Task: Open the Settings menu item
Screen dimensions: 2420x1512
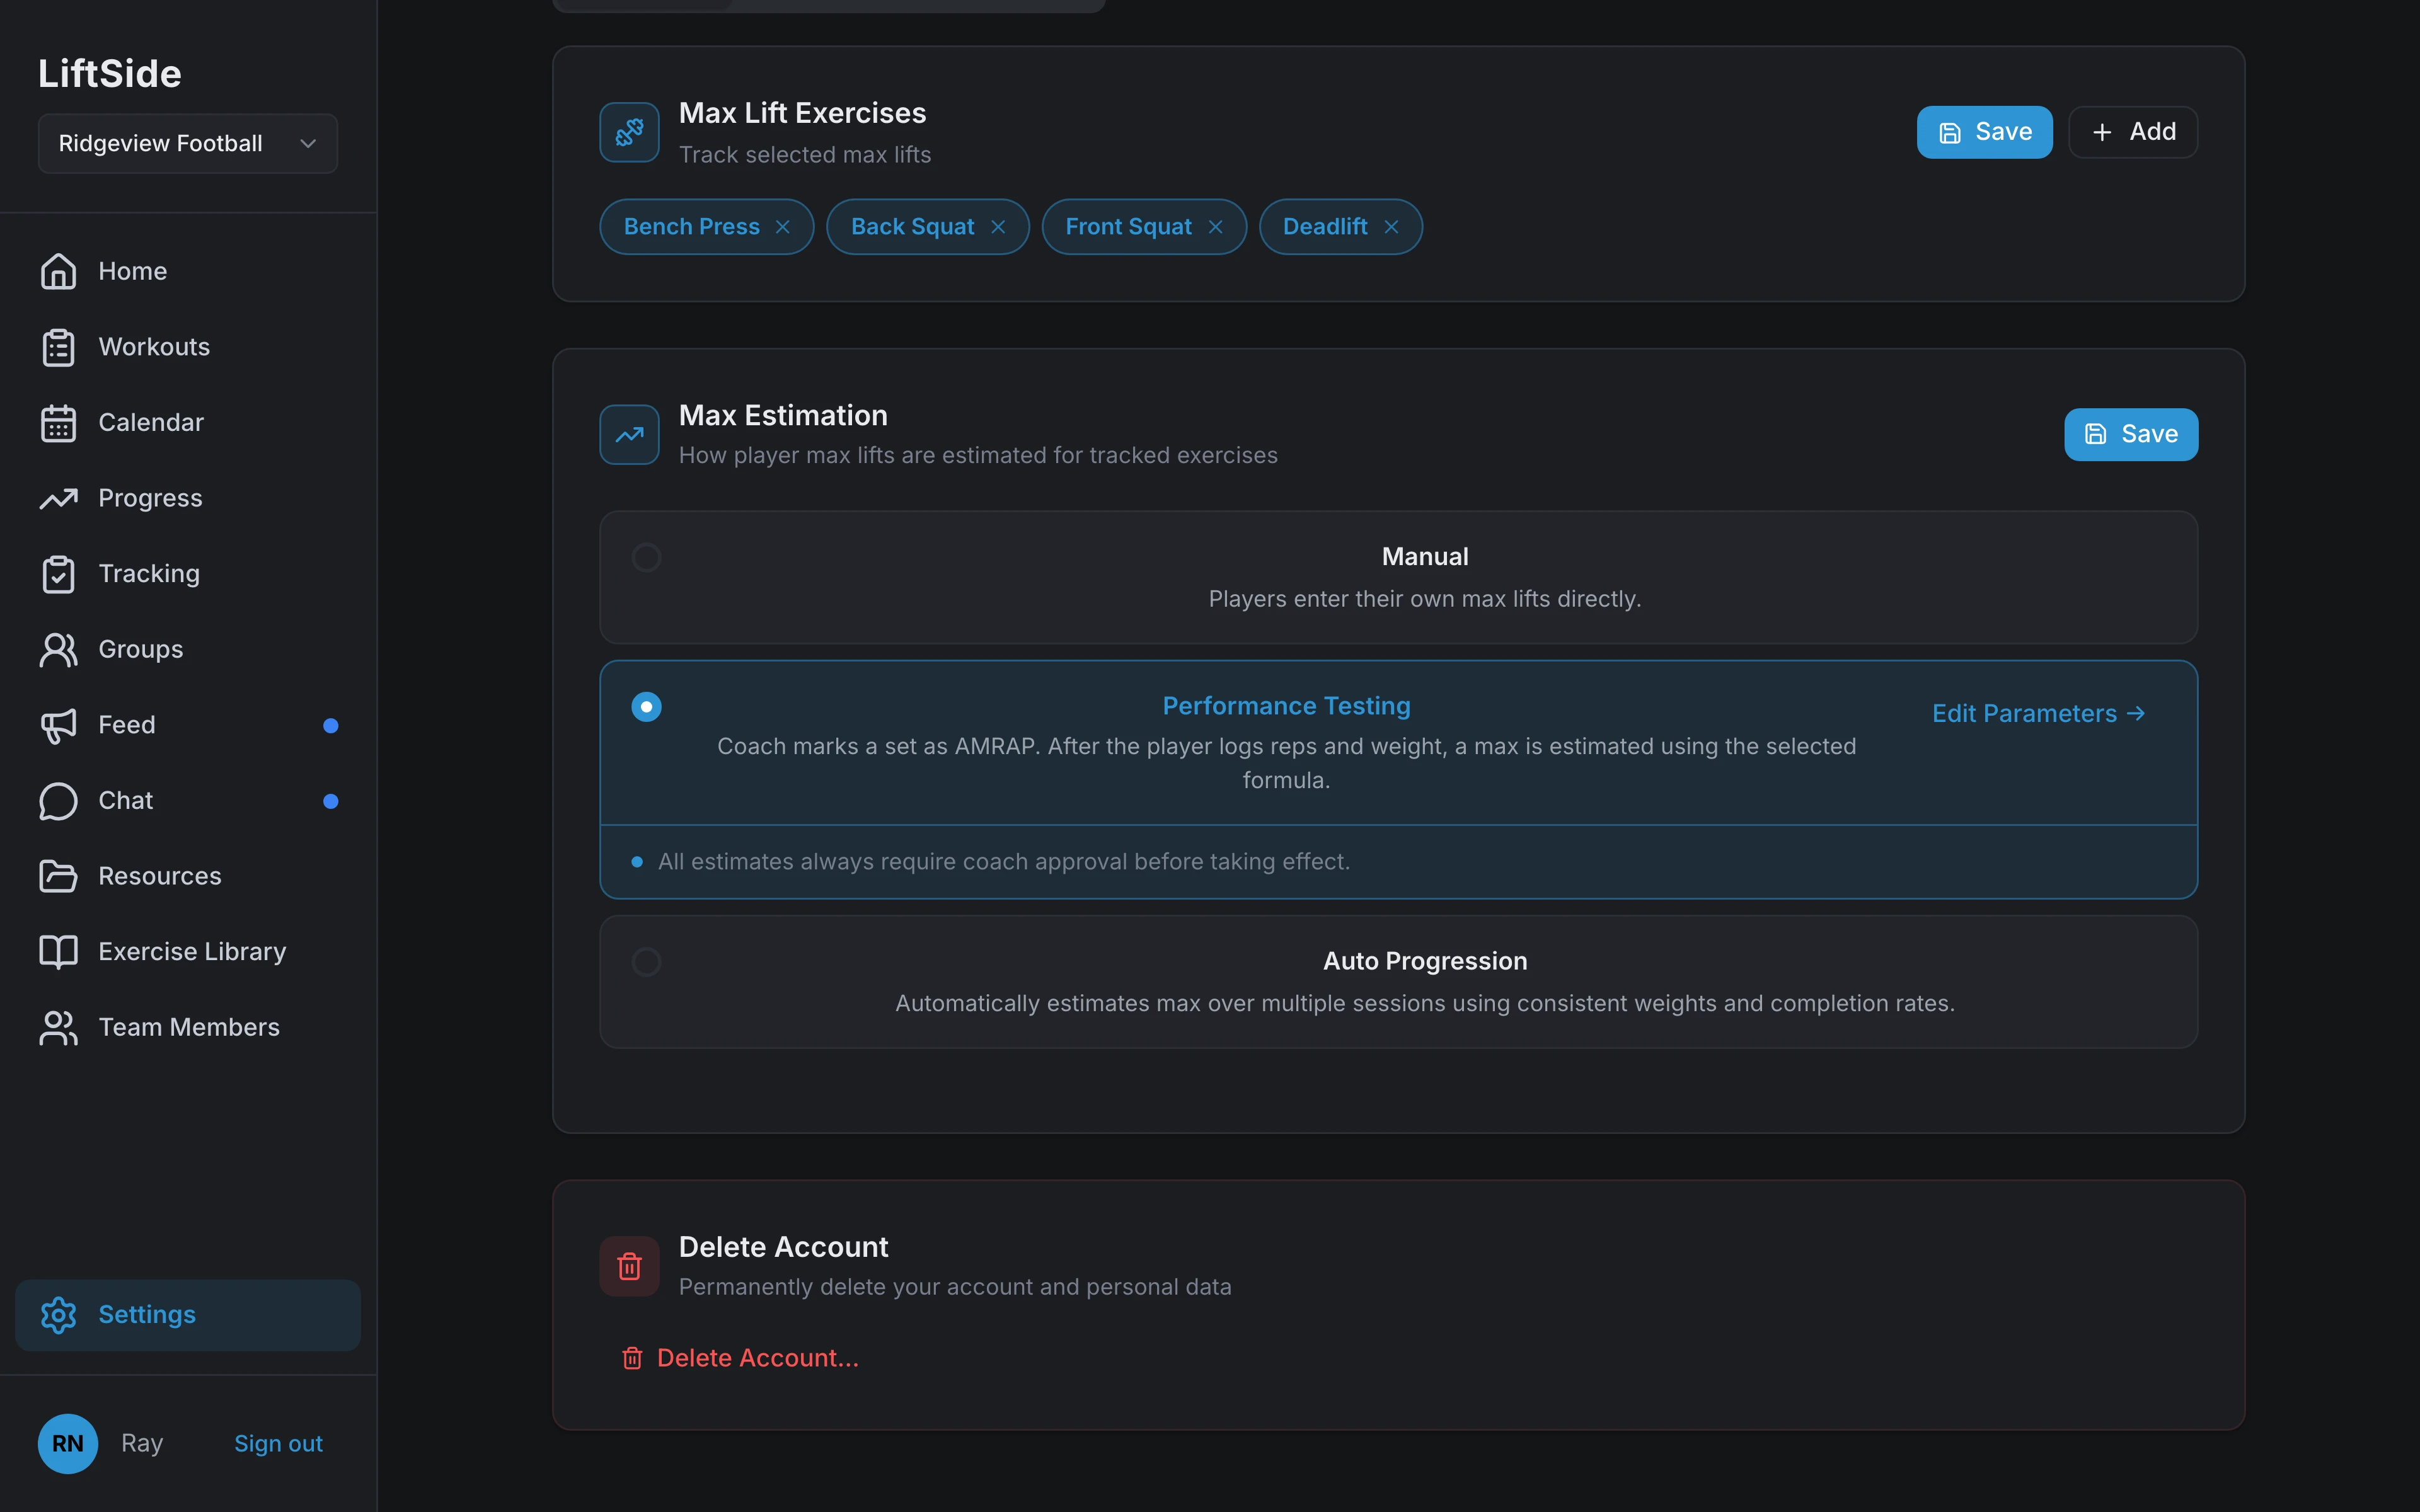Action: [x=188, y=1315]
